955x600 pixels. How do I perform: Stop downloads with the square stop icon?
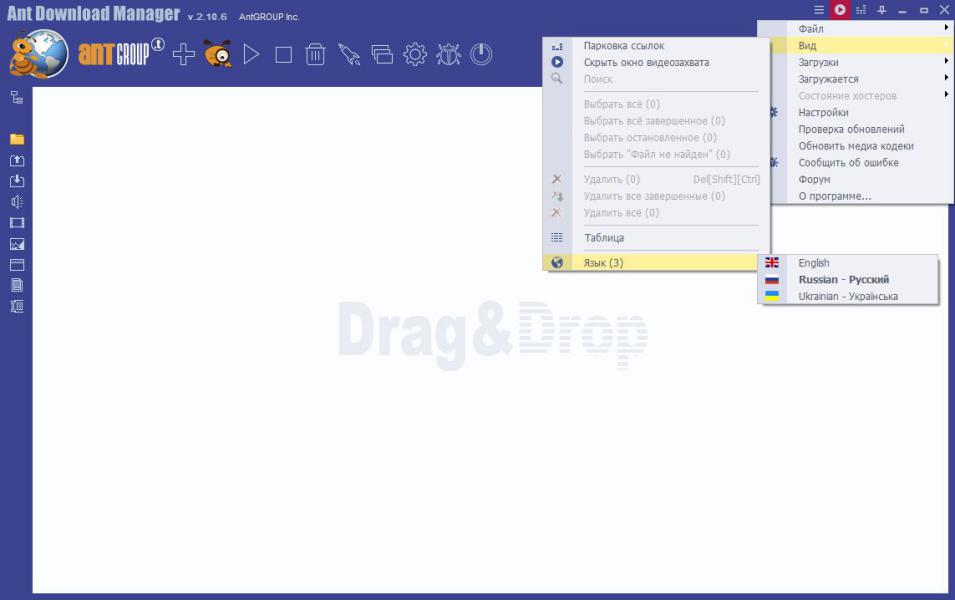283,55
